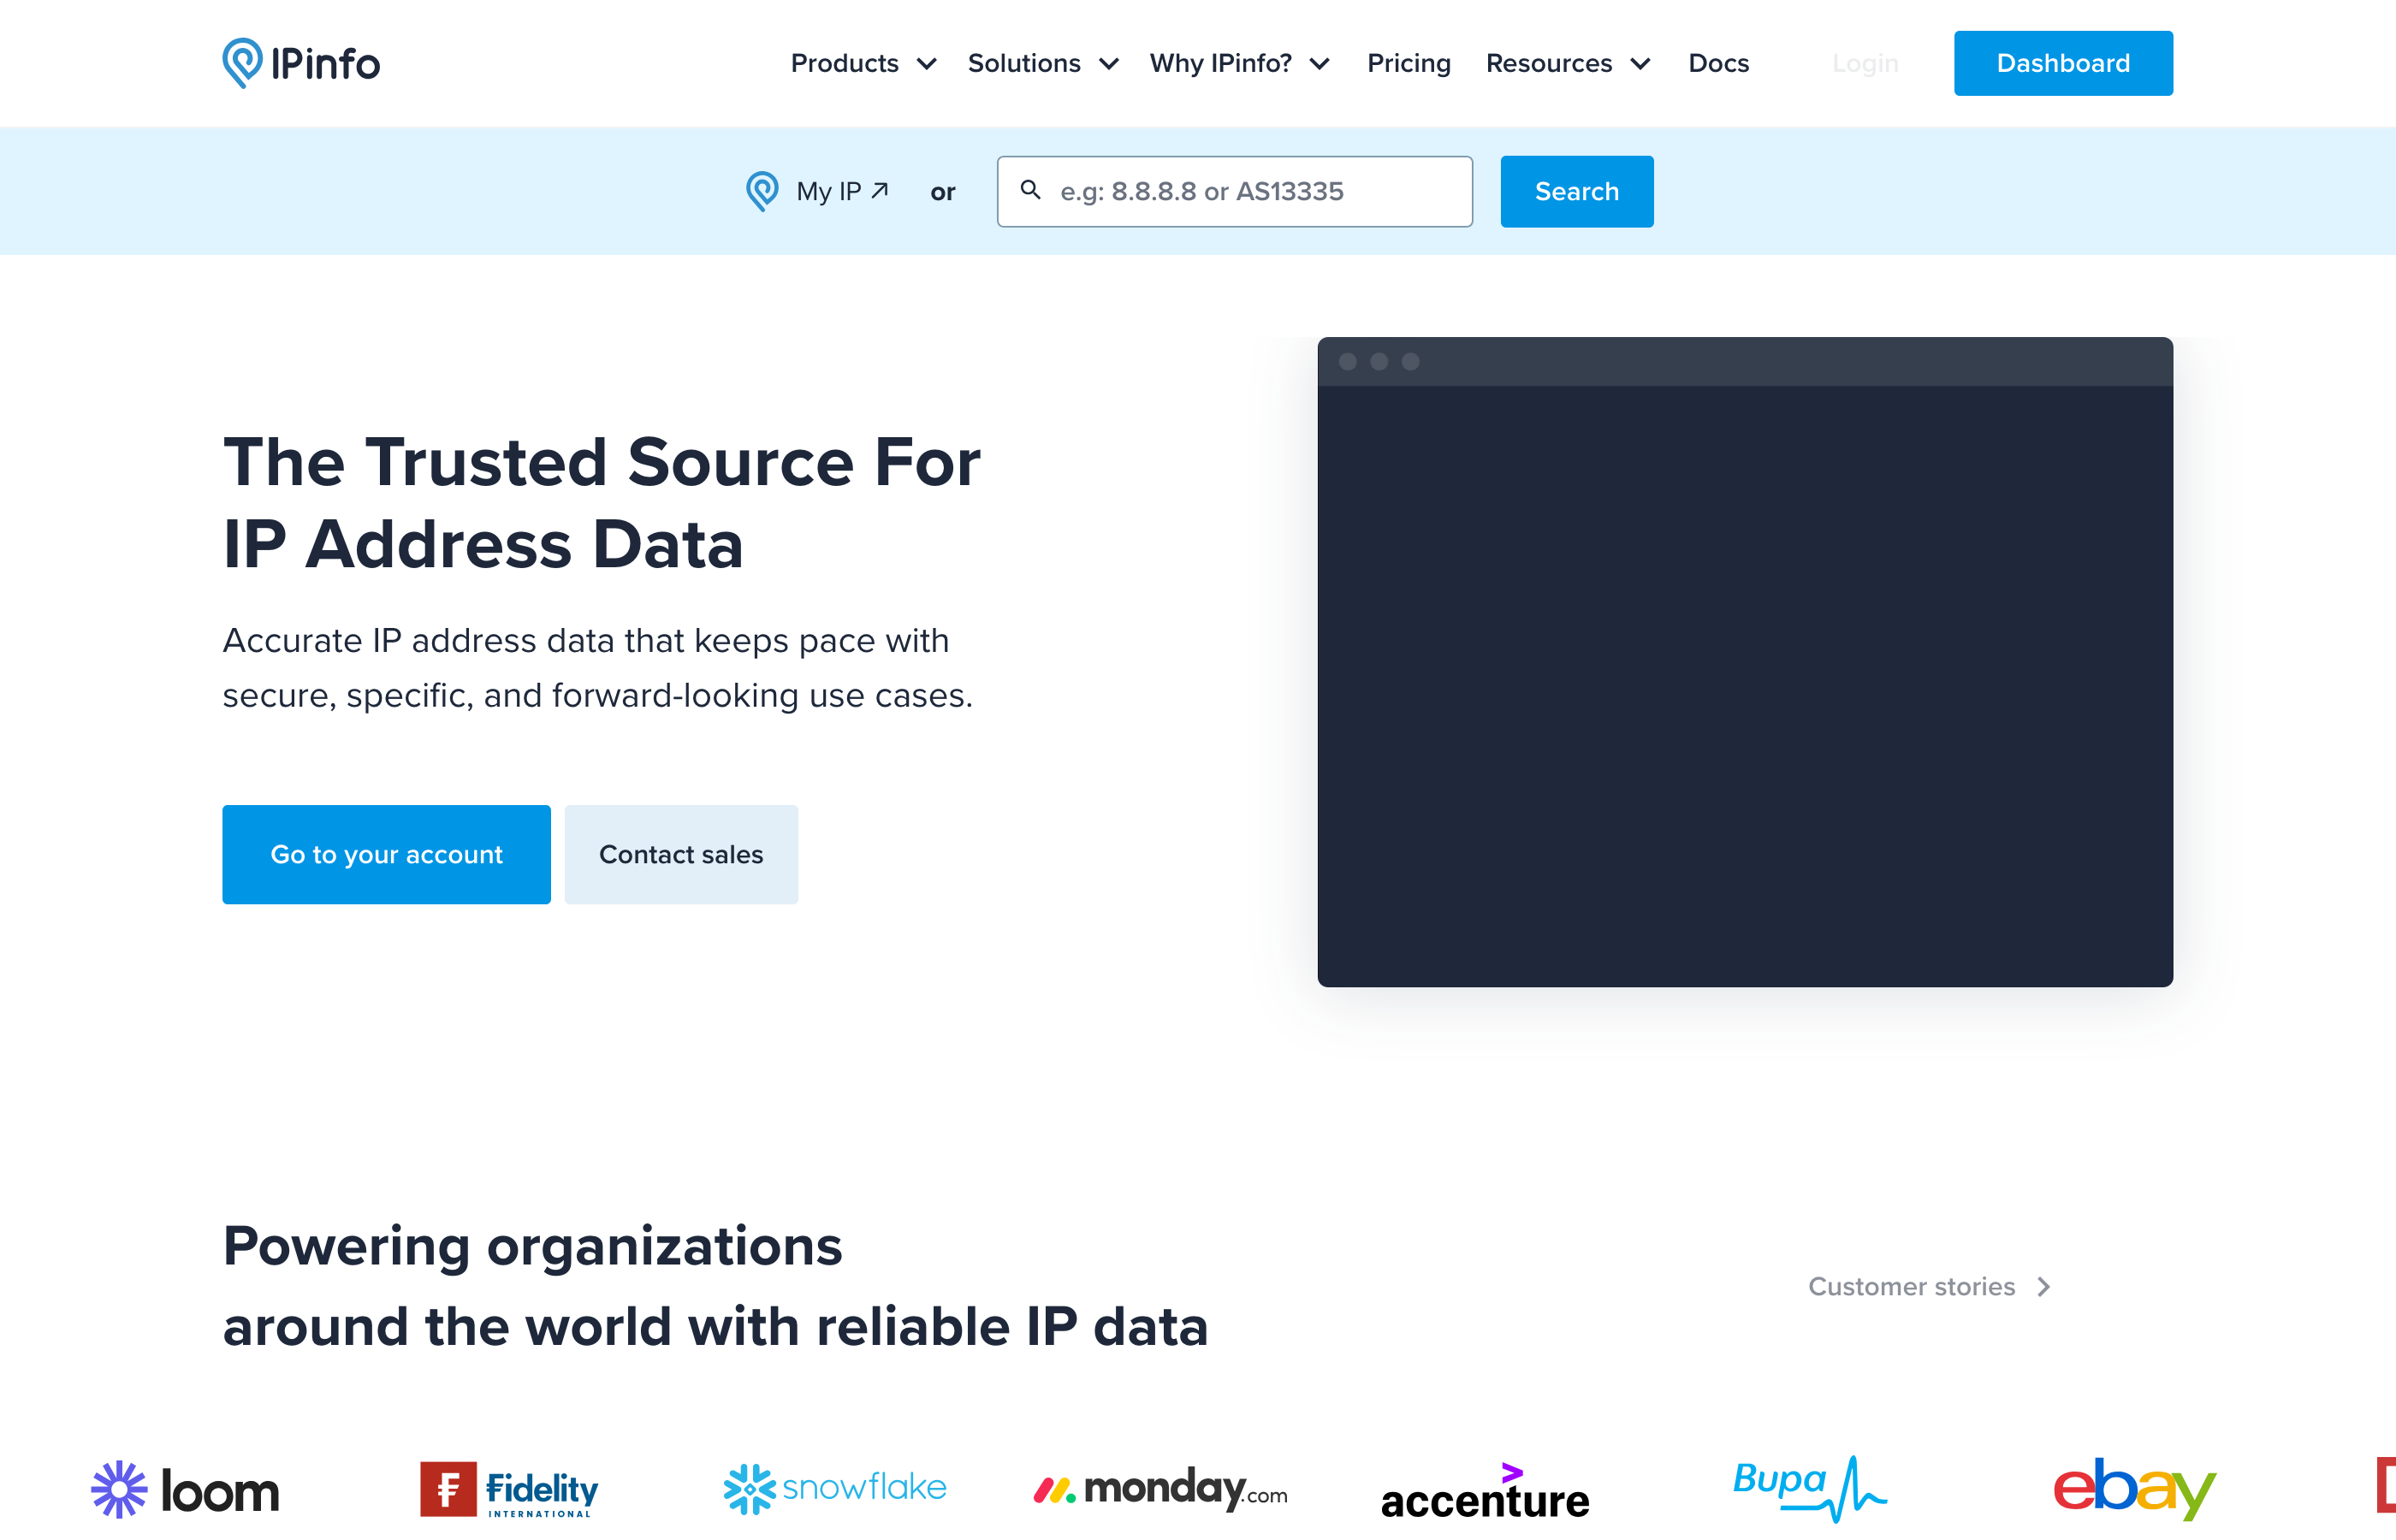This screenshot has width=2396, height=1540.
Task: Click the Snowflake logo
Action: tap(835, 1488)
